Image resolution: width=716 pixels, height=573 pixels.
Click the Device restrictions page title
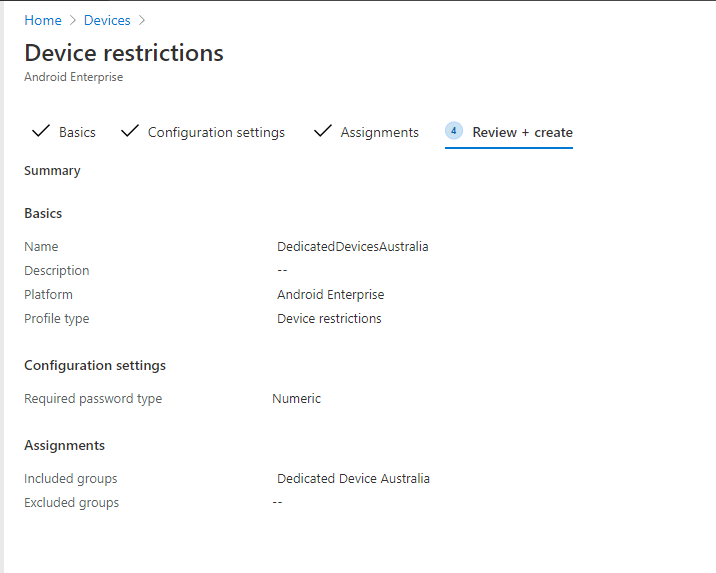tap(124, 53)
